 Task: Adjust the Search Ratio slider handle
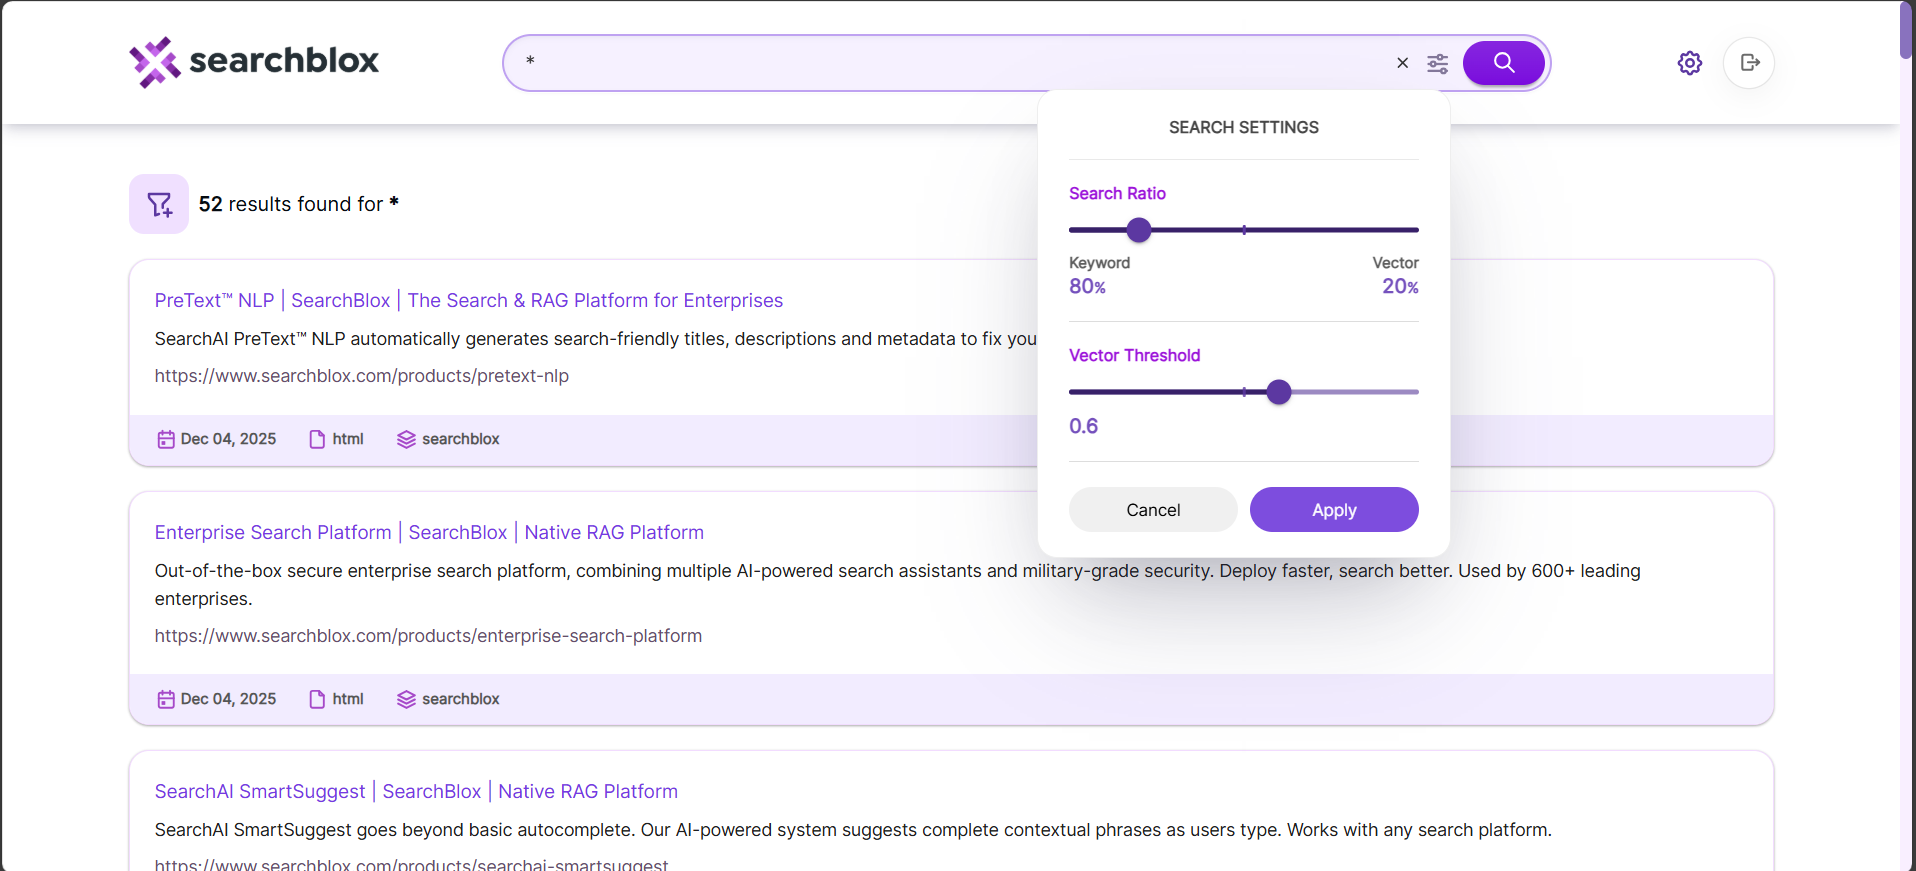point(1139,230)
